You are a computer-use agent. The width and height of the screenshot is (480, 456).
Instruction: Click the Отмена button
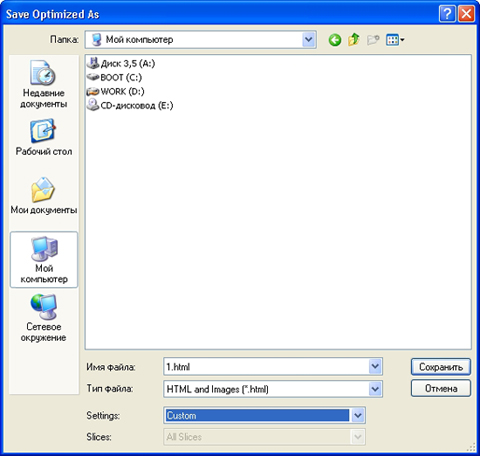coord(441,388)
